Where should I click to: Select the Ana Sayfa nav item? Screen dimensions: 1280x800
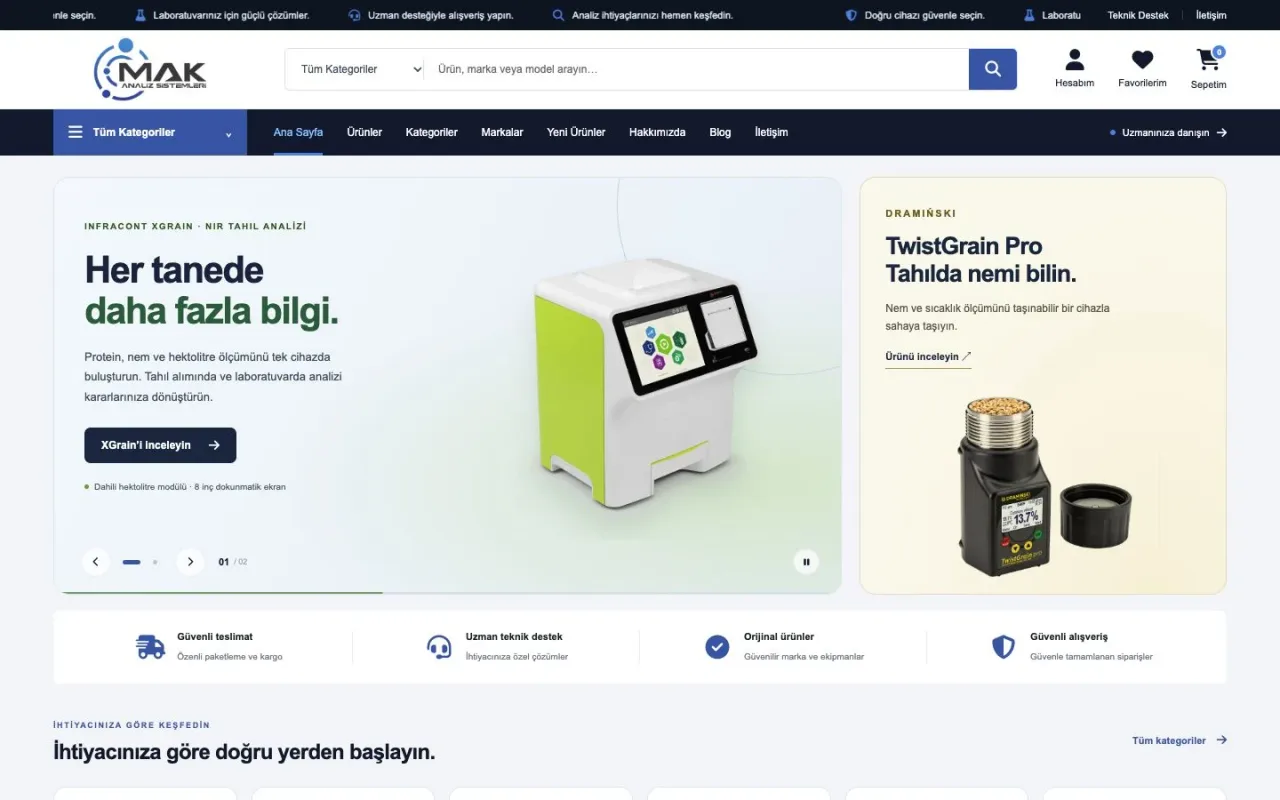(298, 132)
